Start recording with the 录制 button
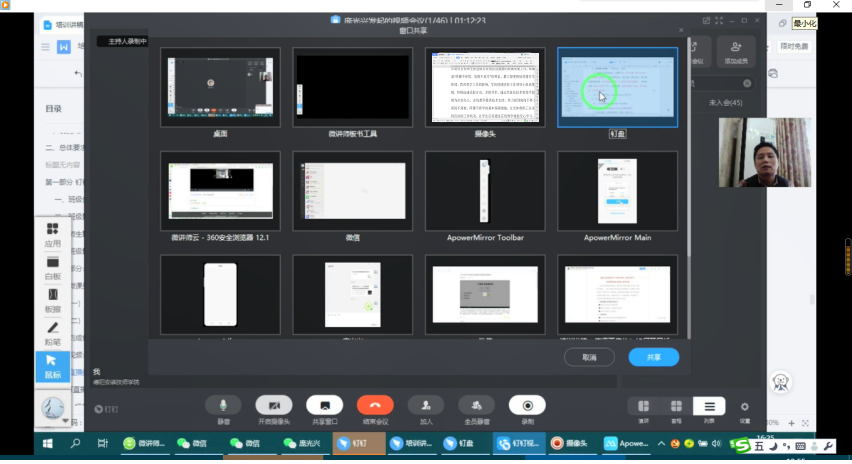 click(x=527, y=405)
